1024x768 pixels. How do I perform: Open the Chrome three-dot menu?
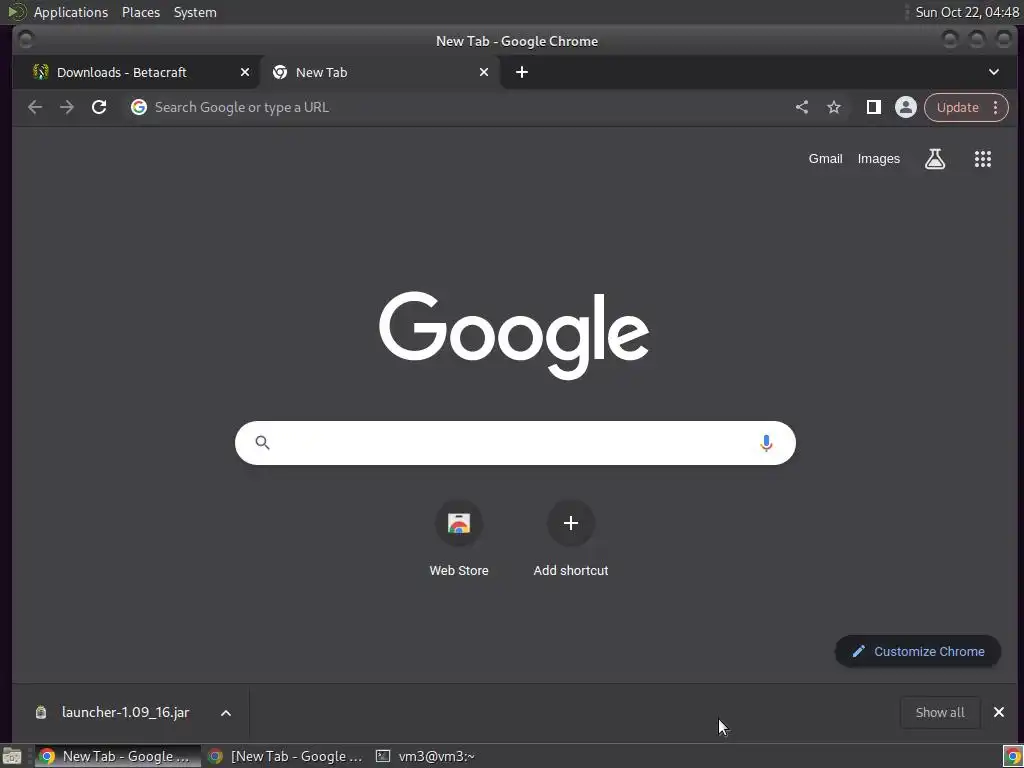pos(996,107)
